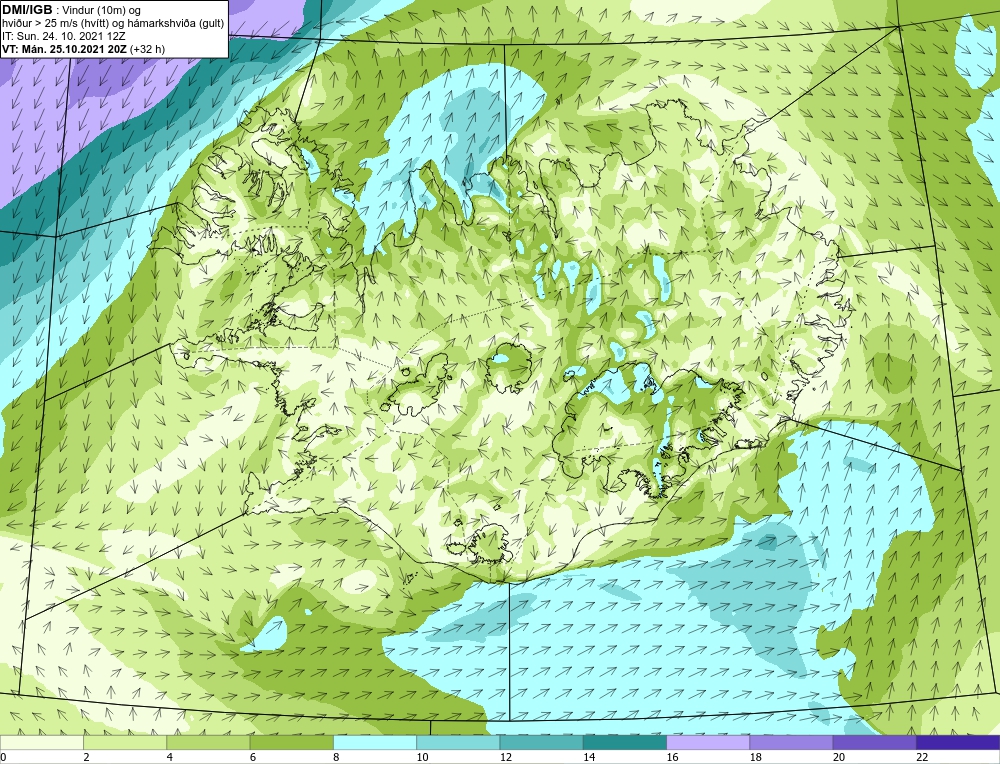
Task: Click the light lavender 16–18 m/s legend swatch
Action: coord(708,743)
